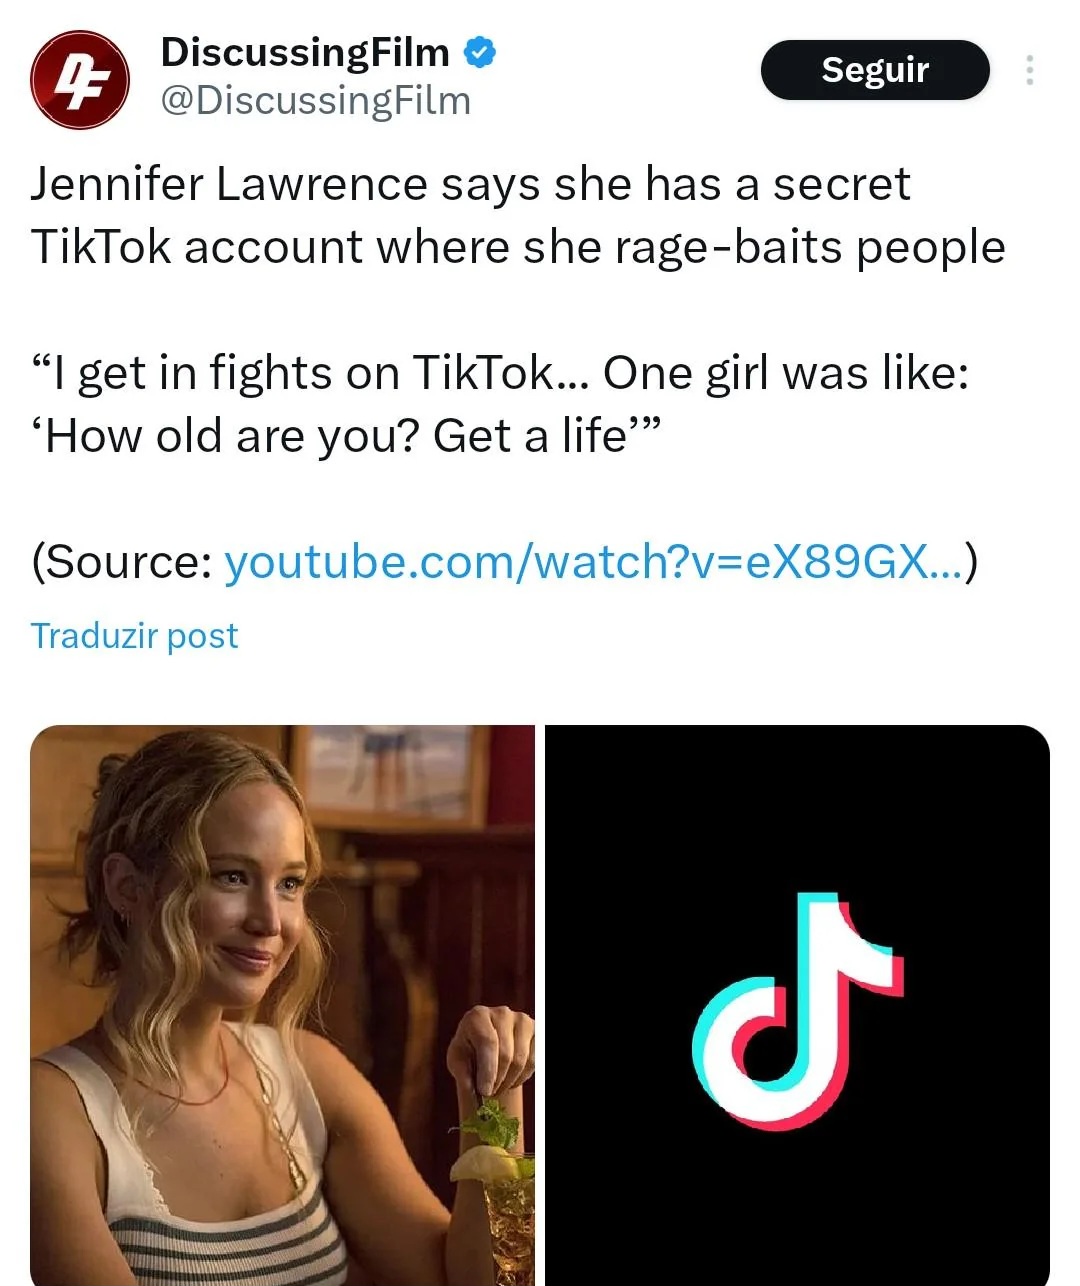Click the TikTok musical note logo
Viewport: 1080px width, 1286px height.
(x=797, y=1011)
